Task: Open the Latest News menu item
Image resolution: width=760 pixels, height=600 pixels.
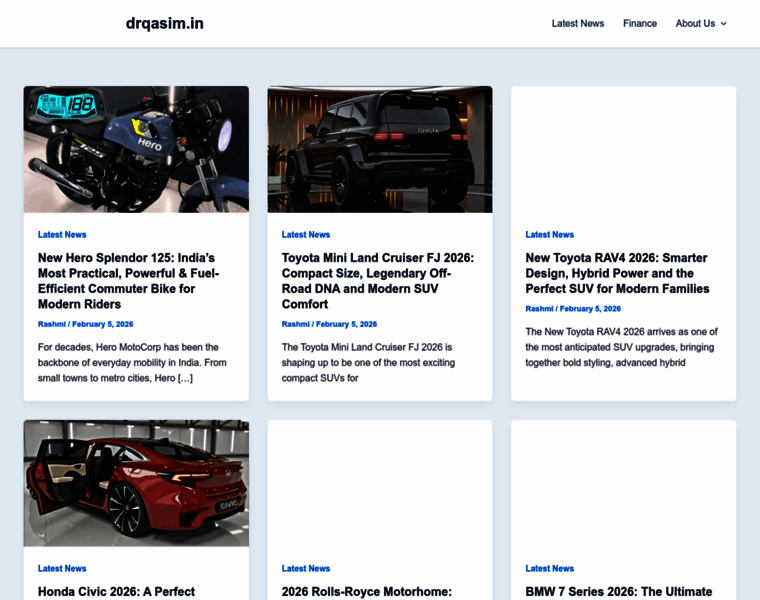Action: 577,23
